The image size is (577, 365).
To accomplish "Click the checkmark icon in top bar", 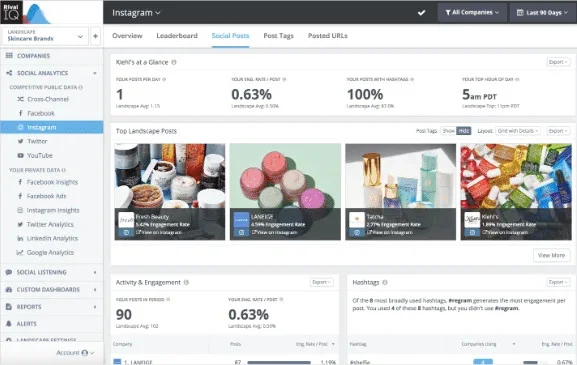I will [421, 13].
